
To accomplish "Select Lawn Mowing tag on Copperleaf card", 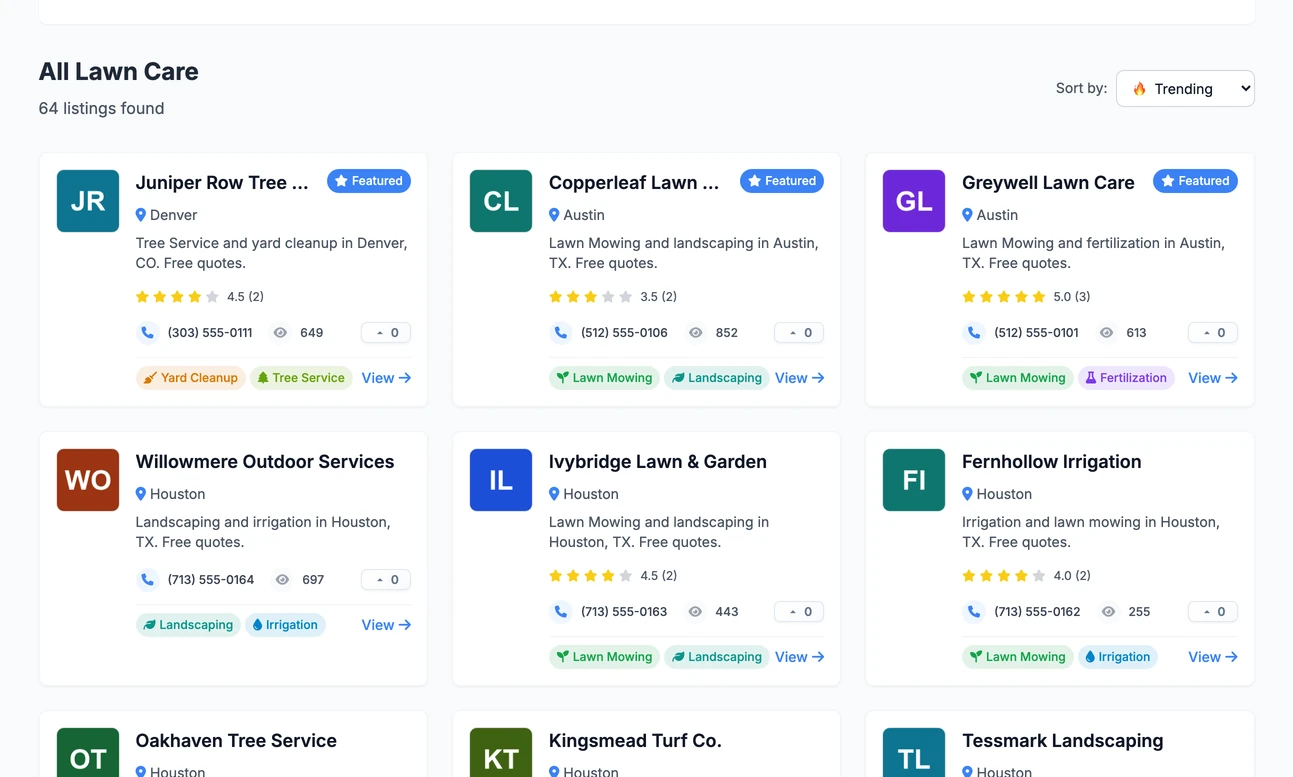I will 604,378.
